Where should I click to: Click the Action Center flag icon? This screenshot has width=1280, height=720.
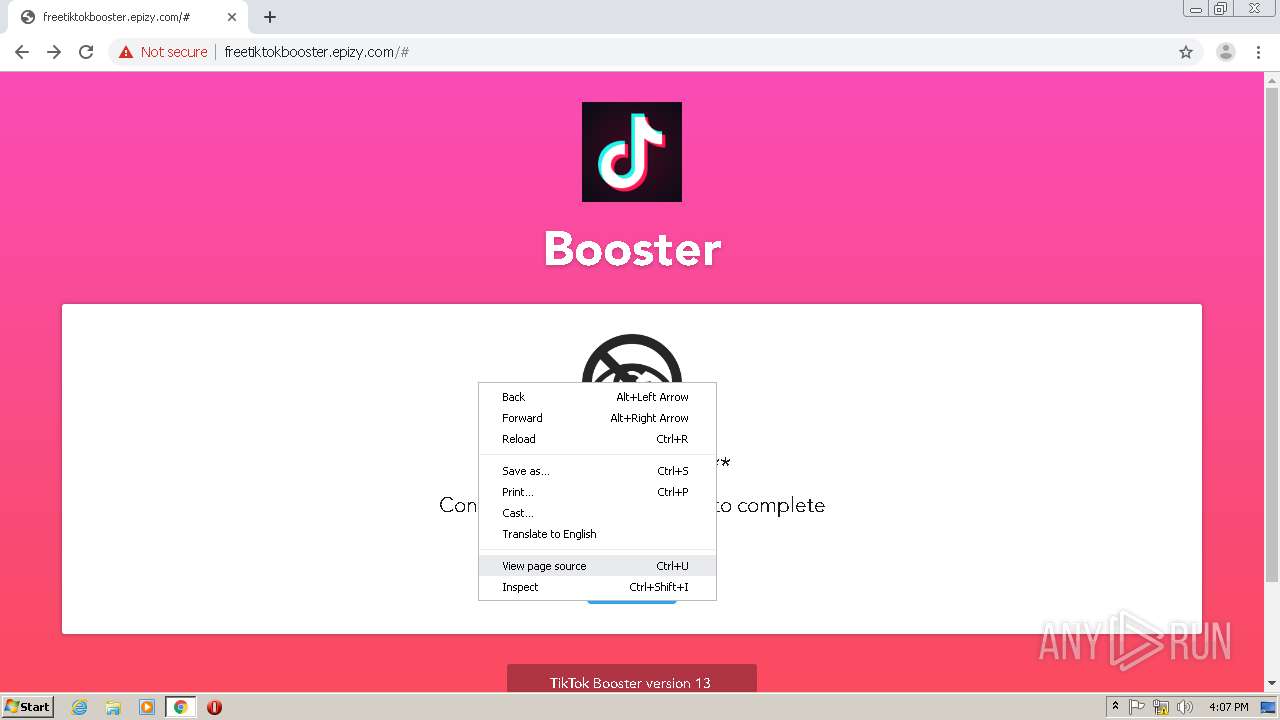coord(1138,707)
